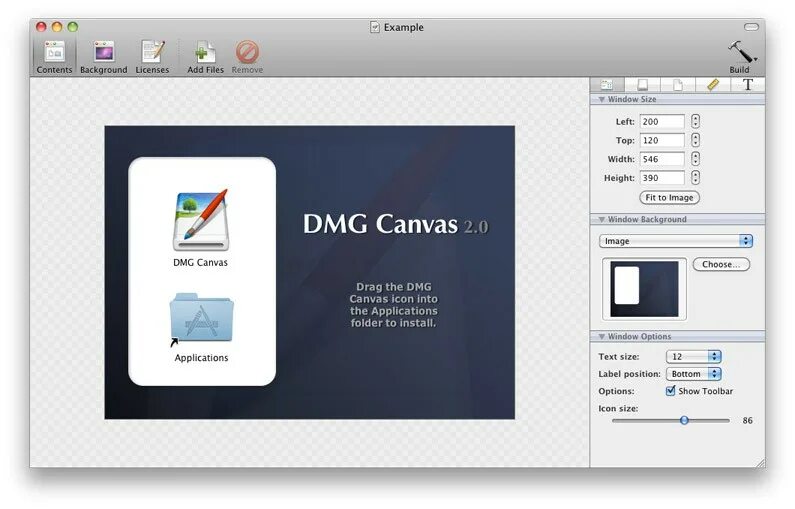Collapse the Window Size section
The width and height of the screenshot is (795, 509).
pos(602,99)
